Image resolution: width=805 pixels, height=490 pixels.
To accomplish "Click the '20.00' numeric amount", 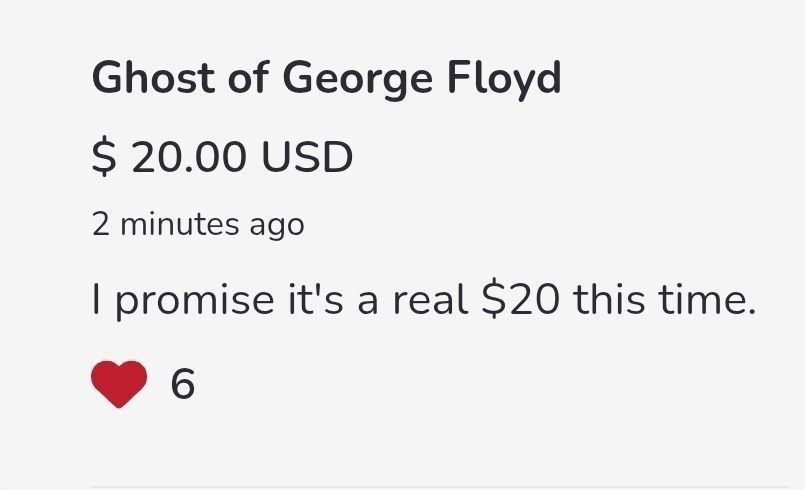I will (189, 157).
